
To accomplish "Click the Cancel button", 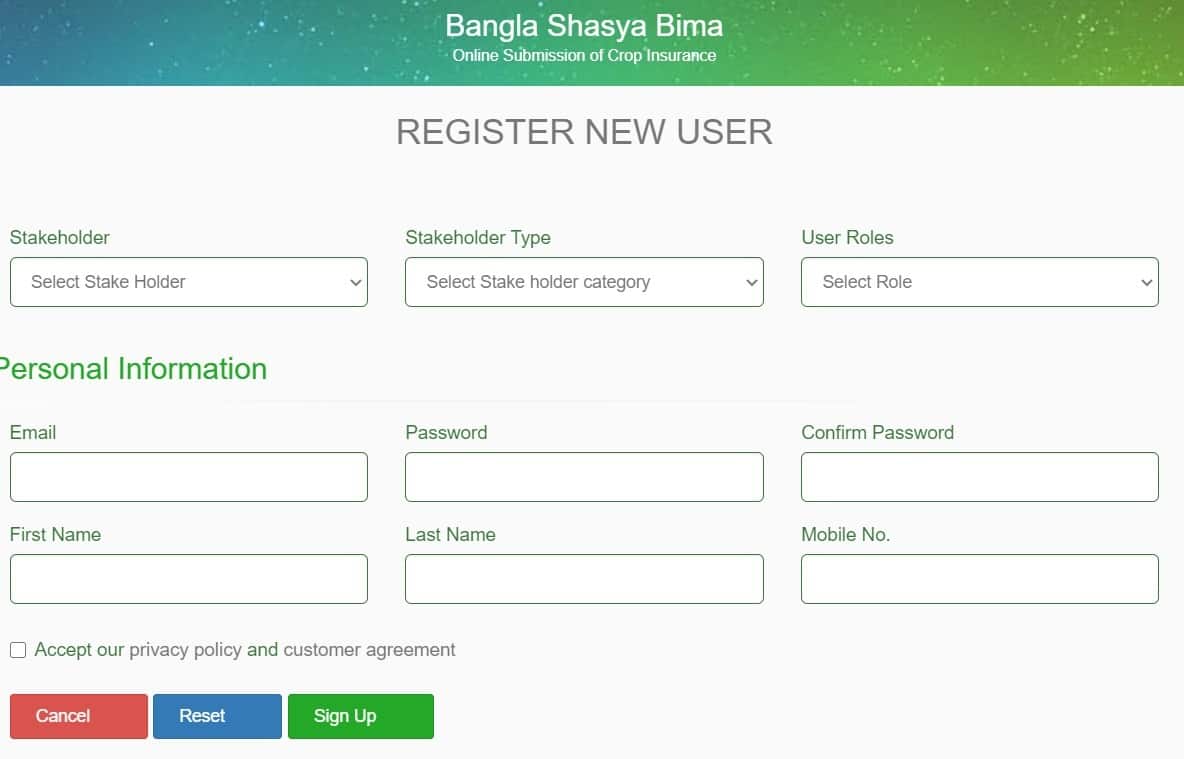I will (78, 716).
